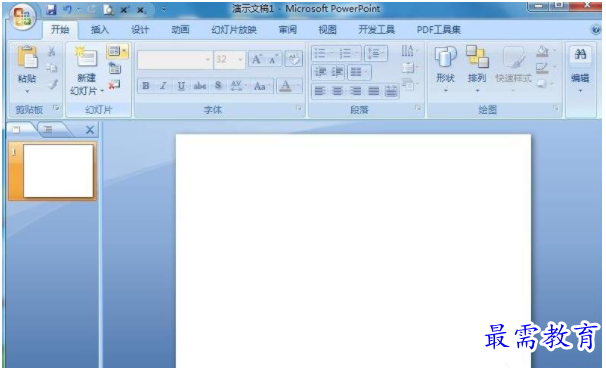Viewport: 606px width, 368px height.
Task: Decrease font size with the shrink icon
Action: 274,60
